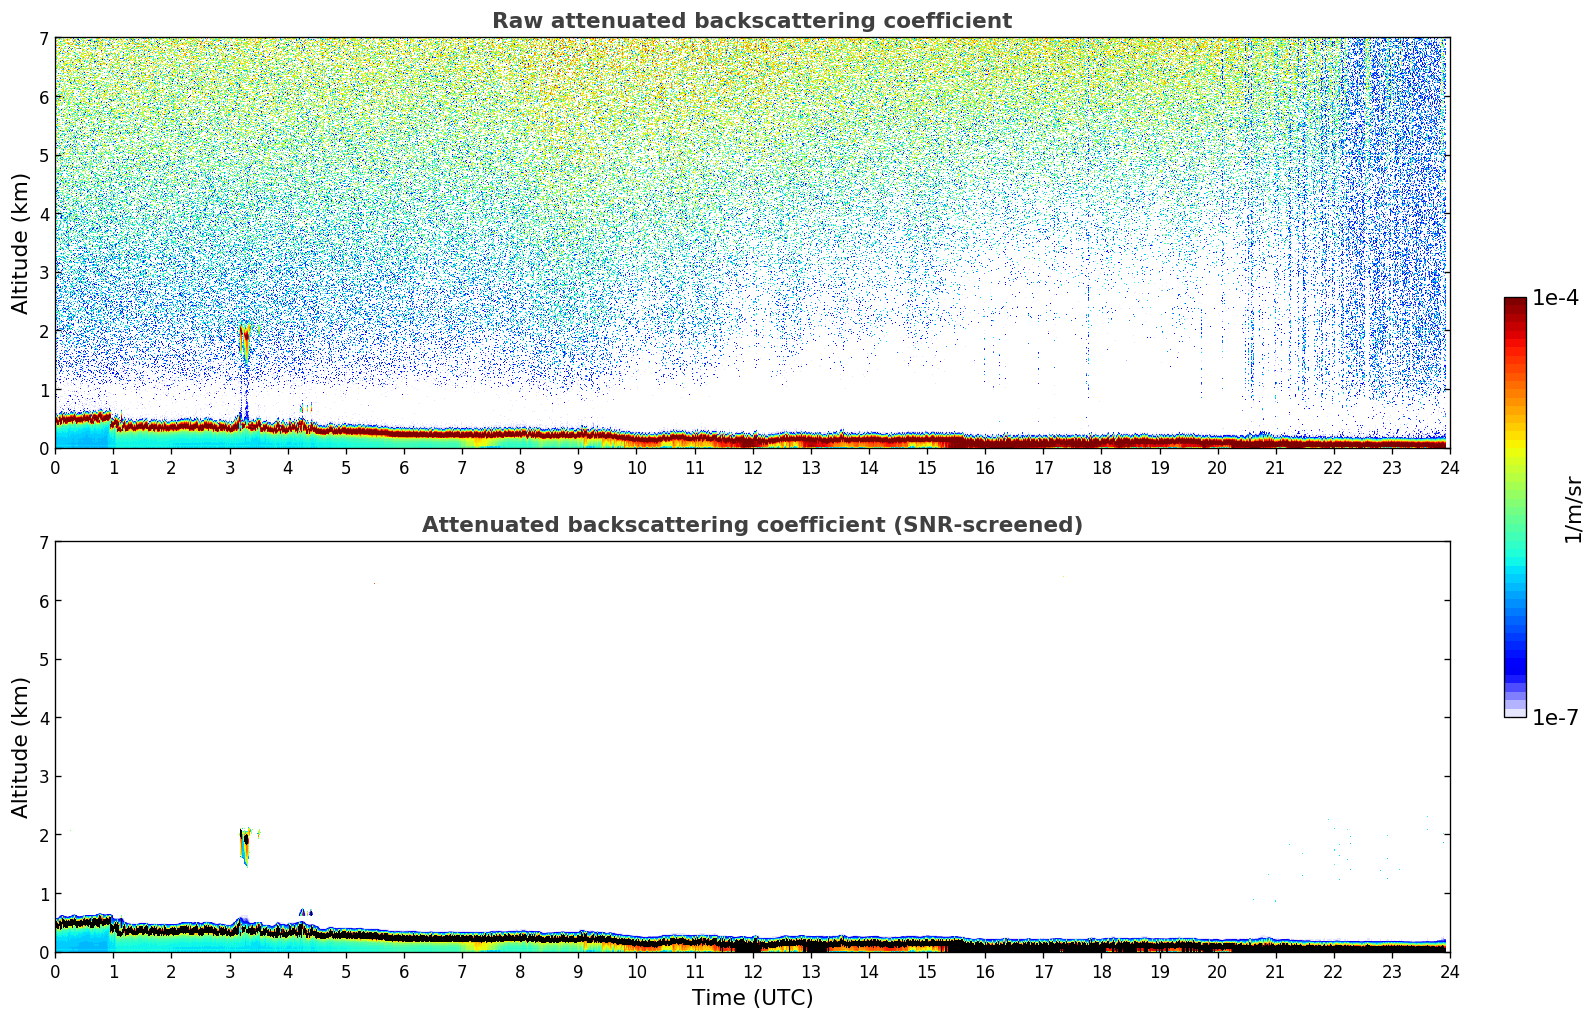Image resolution: width=1595 pixels, height=1020 pixels.
Task: Click the "Time (UTC)" axis label
Action: (x=752, y=998)
